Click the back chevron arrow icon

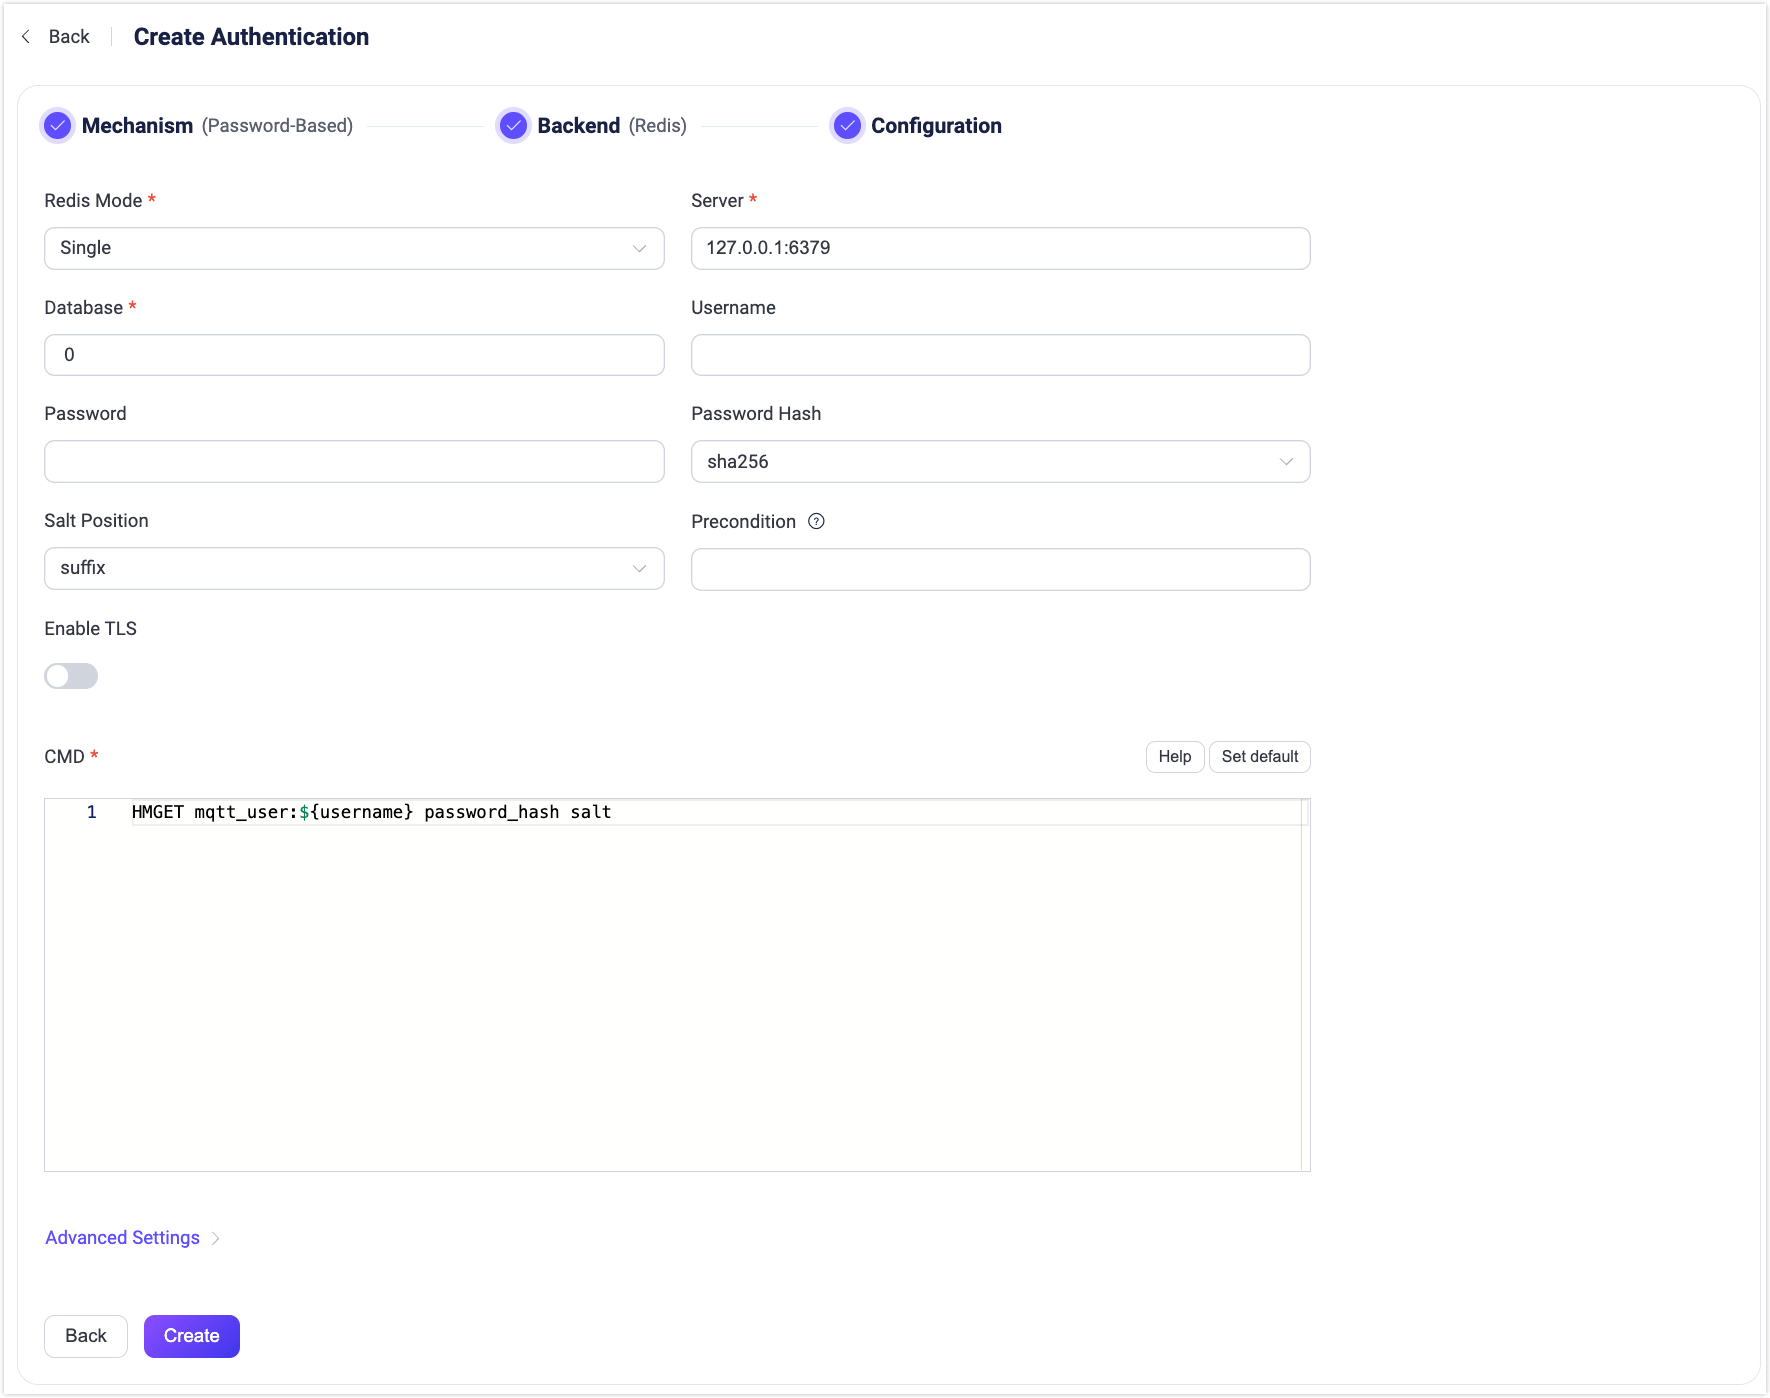[x=25, y=36]
